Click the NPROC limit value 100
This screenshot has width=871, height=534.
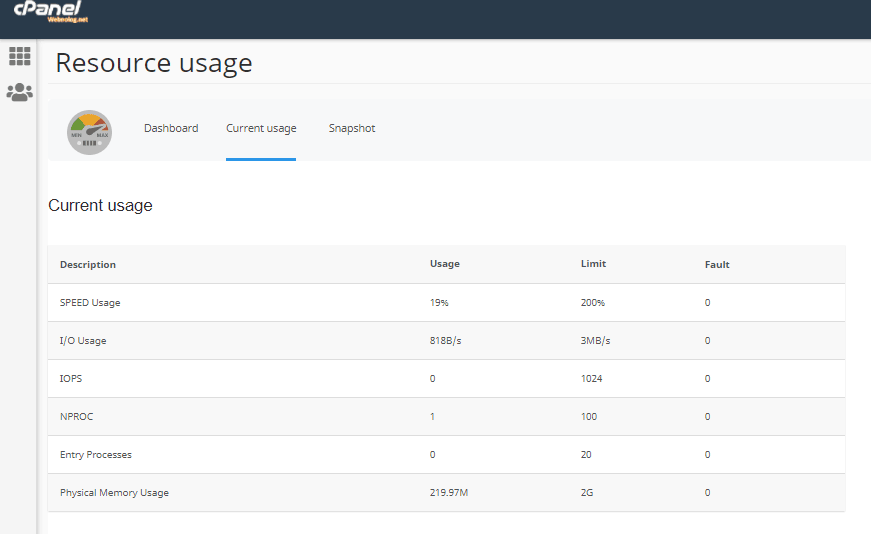point(589,417)
